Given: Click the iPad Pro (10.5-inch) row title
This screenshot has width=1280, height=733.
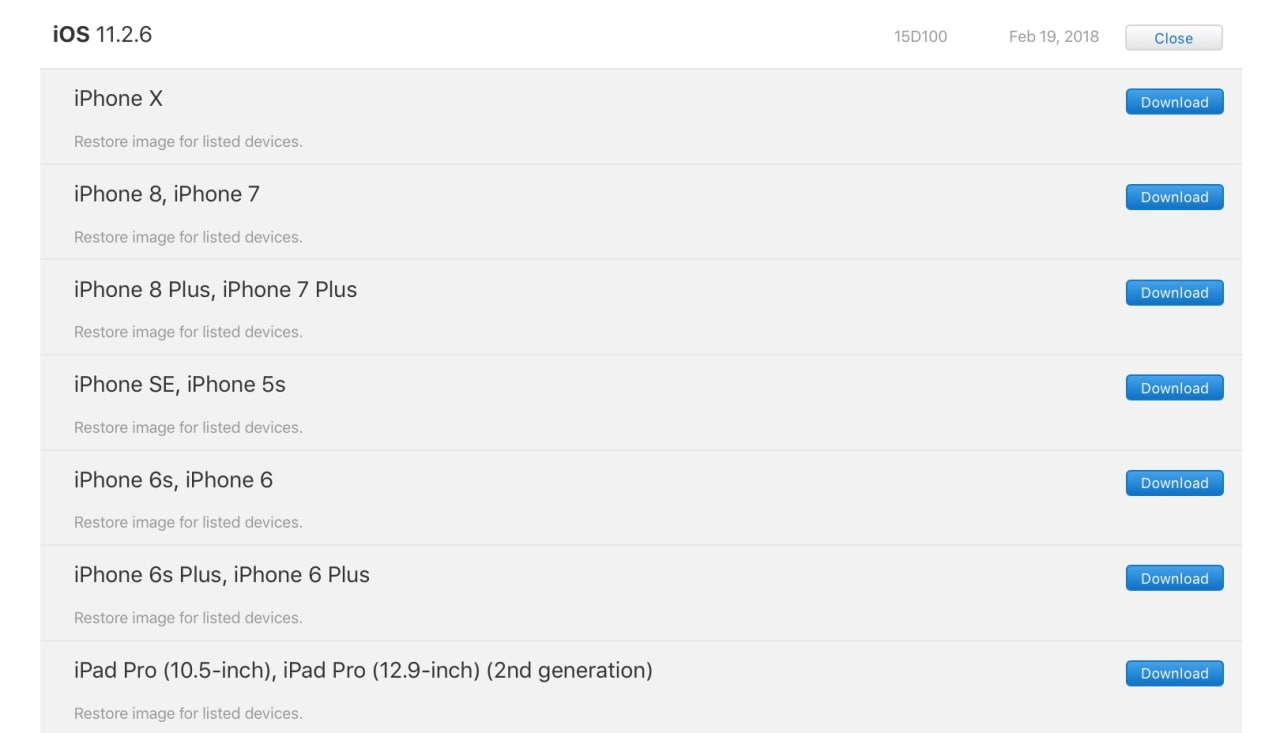Looking at the screenshot, I should [x=363, y=670].
